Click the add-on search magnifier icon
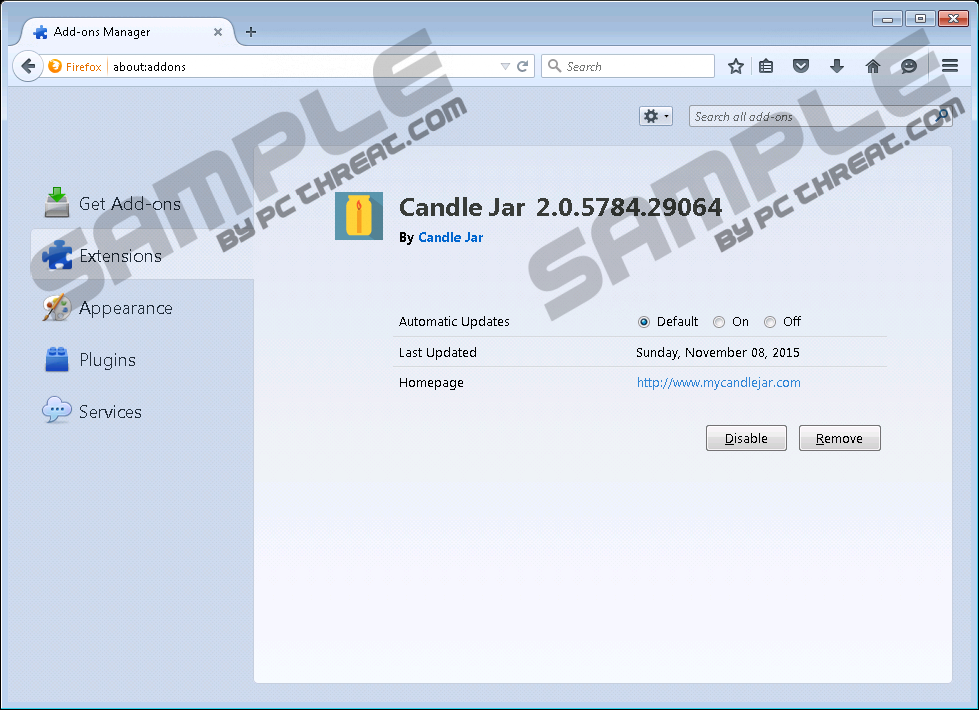Image resolution: width=979 pixels, height=710 pixels. [942, 116]
